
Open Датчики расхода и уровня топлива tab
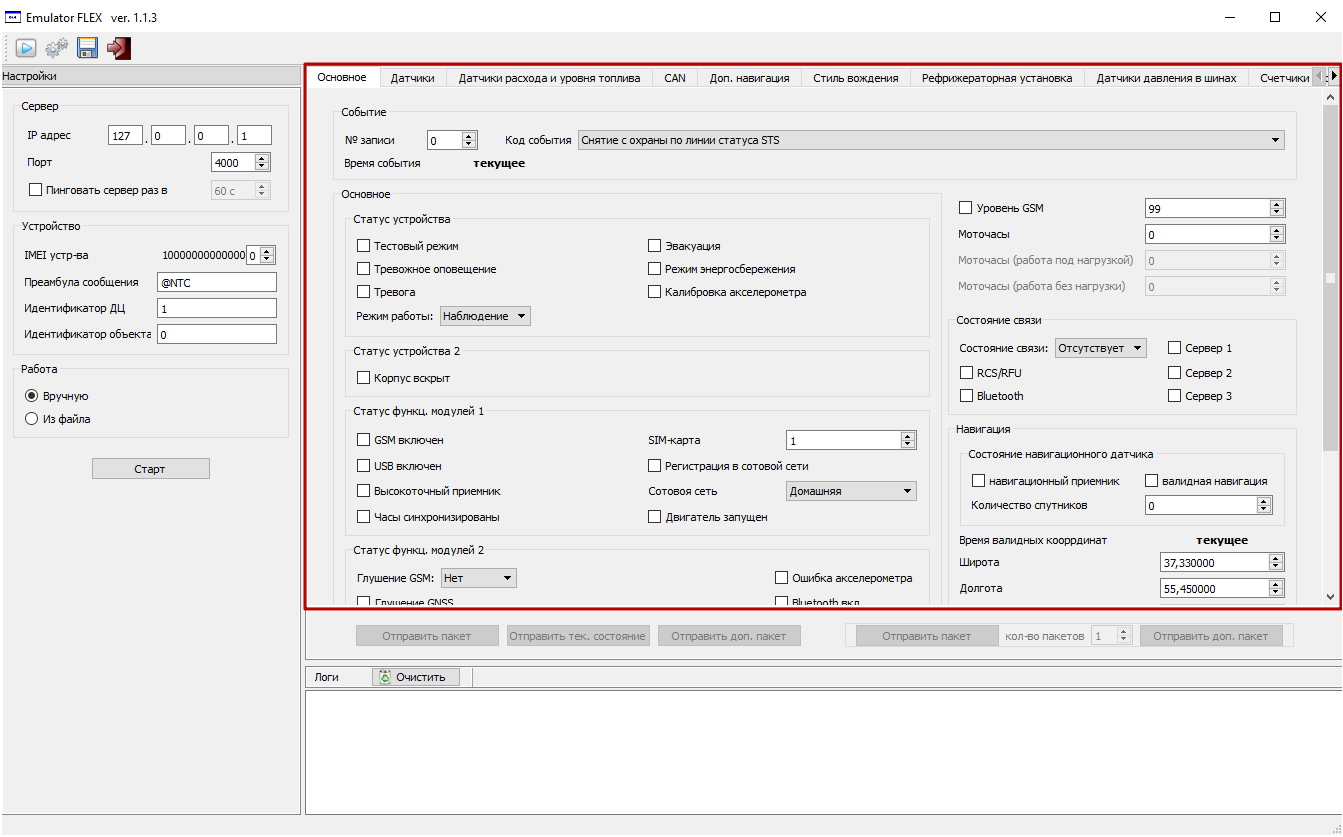coord(549,78)
